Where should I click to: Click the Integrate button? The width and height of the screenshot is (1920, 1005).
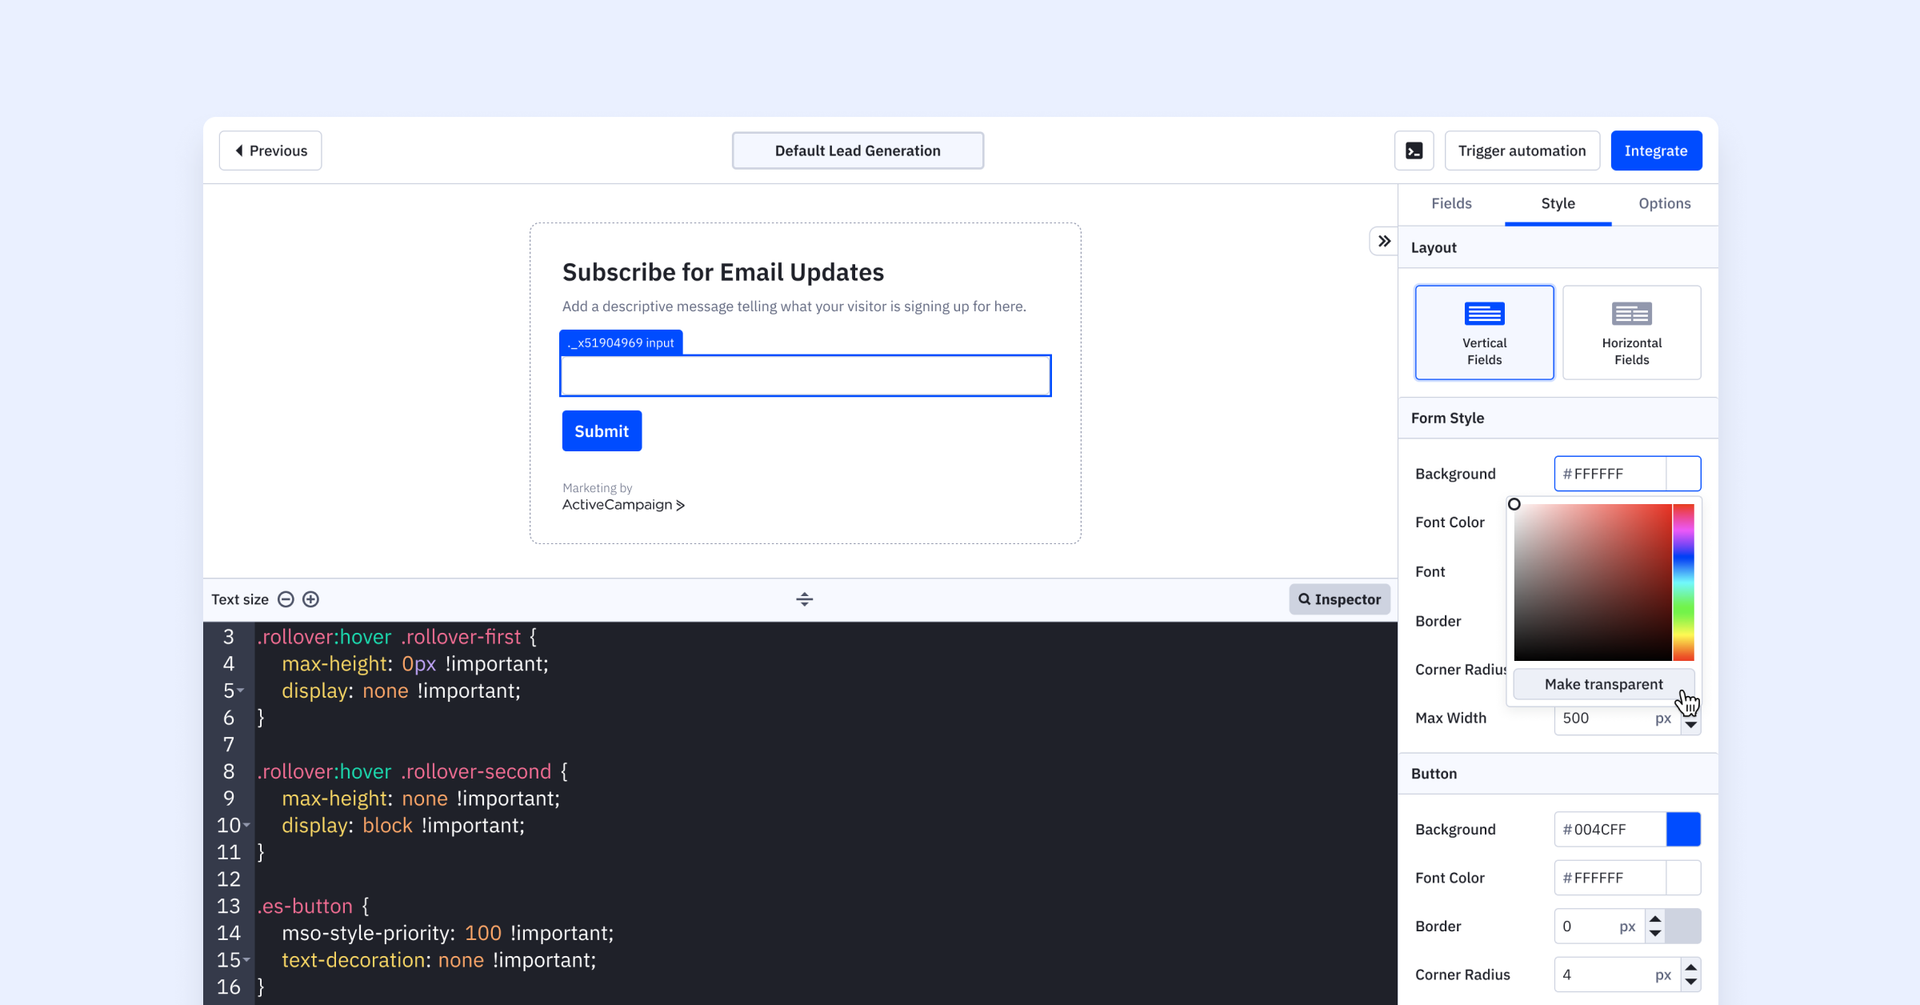[x=1655, y=151]
